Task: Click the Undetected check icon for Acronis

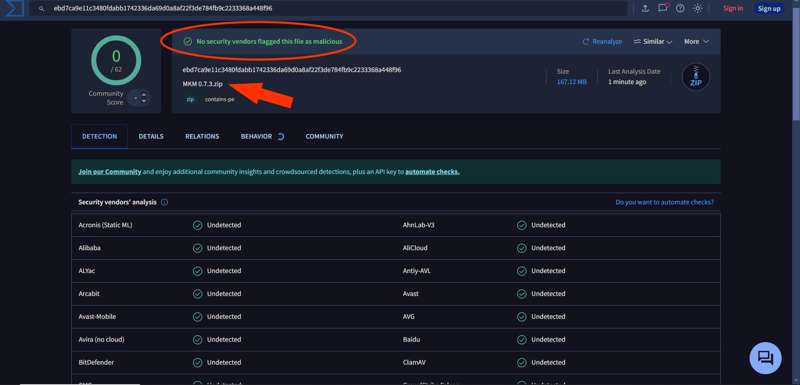Action: pyautogui.click(x=197, y=225)
